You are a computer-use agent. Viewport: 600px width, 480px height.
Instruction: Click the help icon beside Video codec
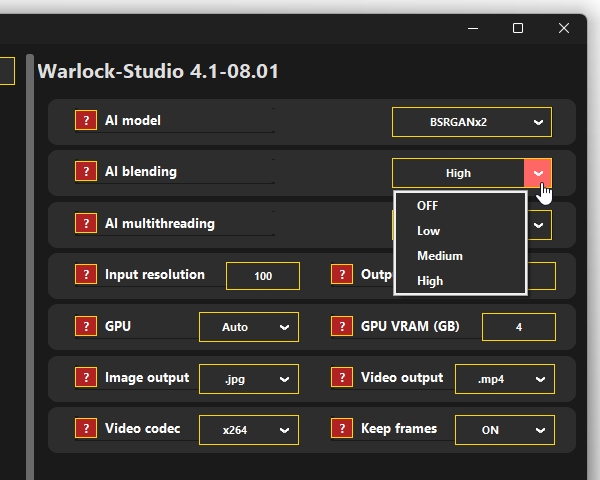pyautogui.click(x=86, y=430)
